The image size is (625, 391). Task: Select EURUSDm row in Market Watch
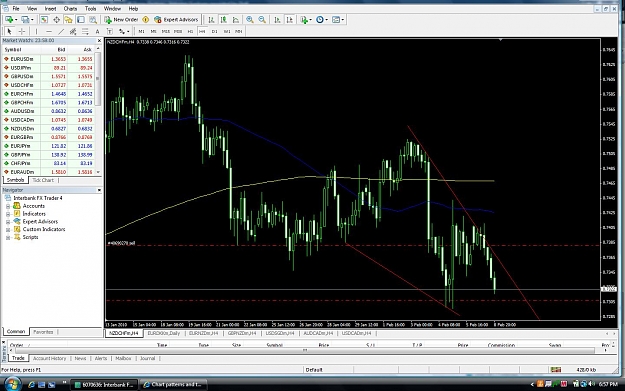(x=48, y=59)
